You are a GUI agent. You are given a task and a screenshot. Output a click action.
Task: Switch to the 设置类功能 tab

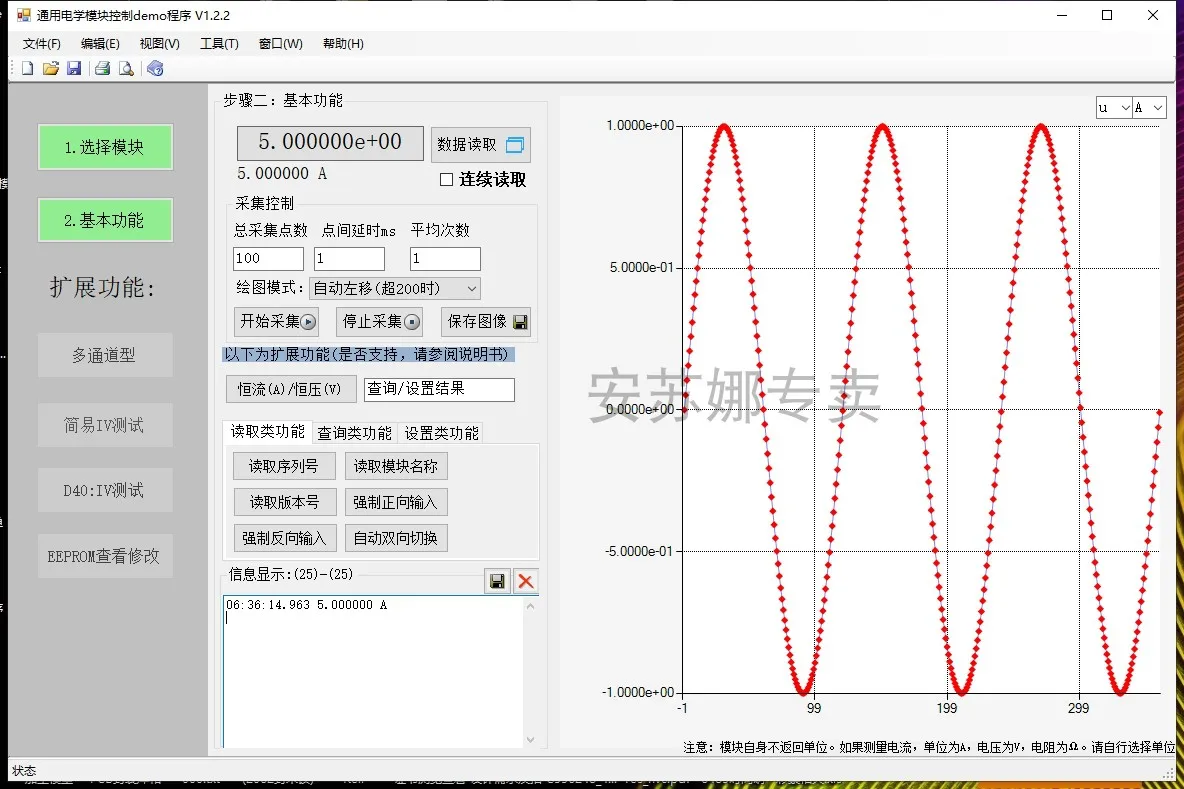[441, 433]
